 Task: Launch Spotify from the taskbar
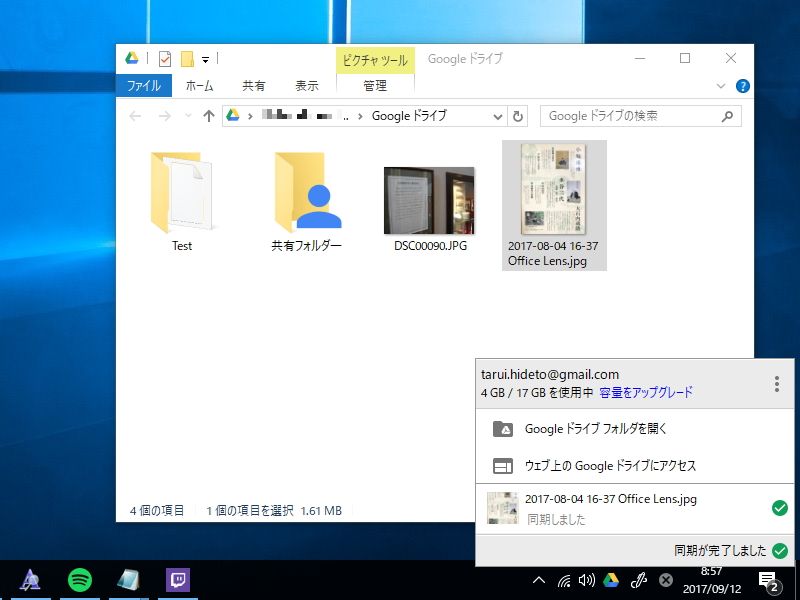[x=79, y=579]
